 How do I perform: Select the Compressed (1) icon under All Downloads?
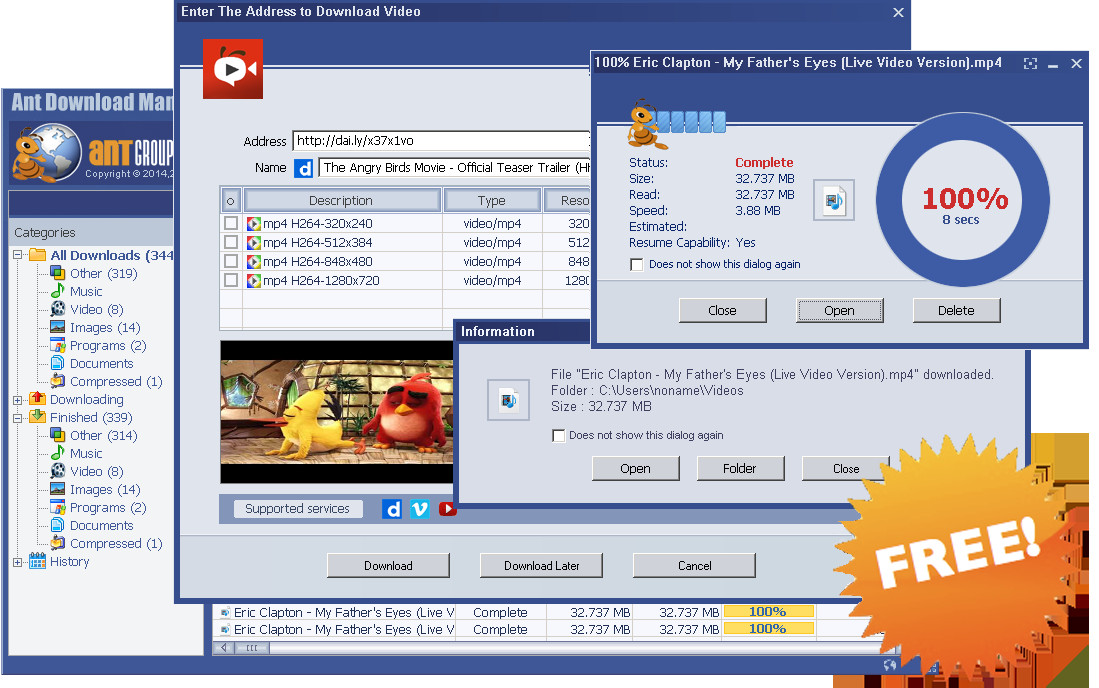[x=57, y=381]
